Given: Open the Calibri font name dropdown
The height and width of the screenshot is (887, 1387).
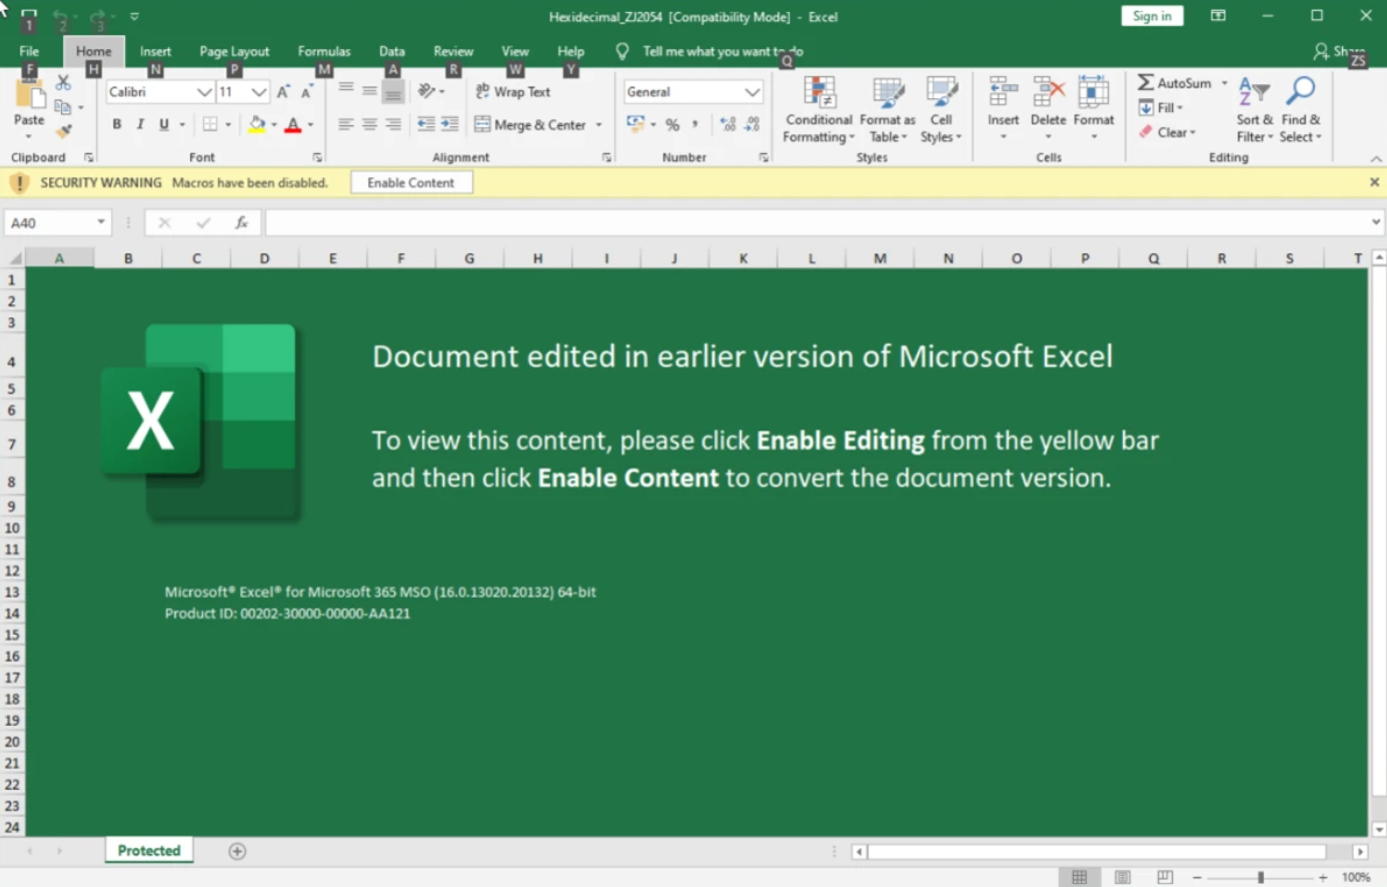Looking at the screenshot, I should 204,92.
